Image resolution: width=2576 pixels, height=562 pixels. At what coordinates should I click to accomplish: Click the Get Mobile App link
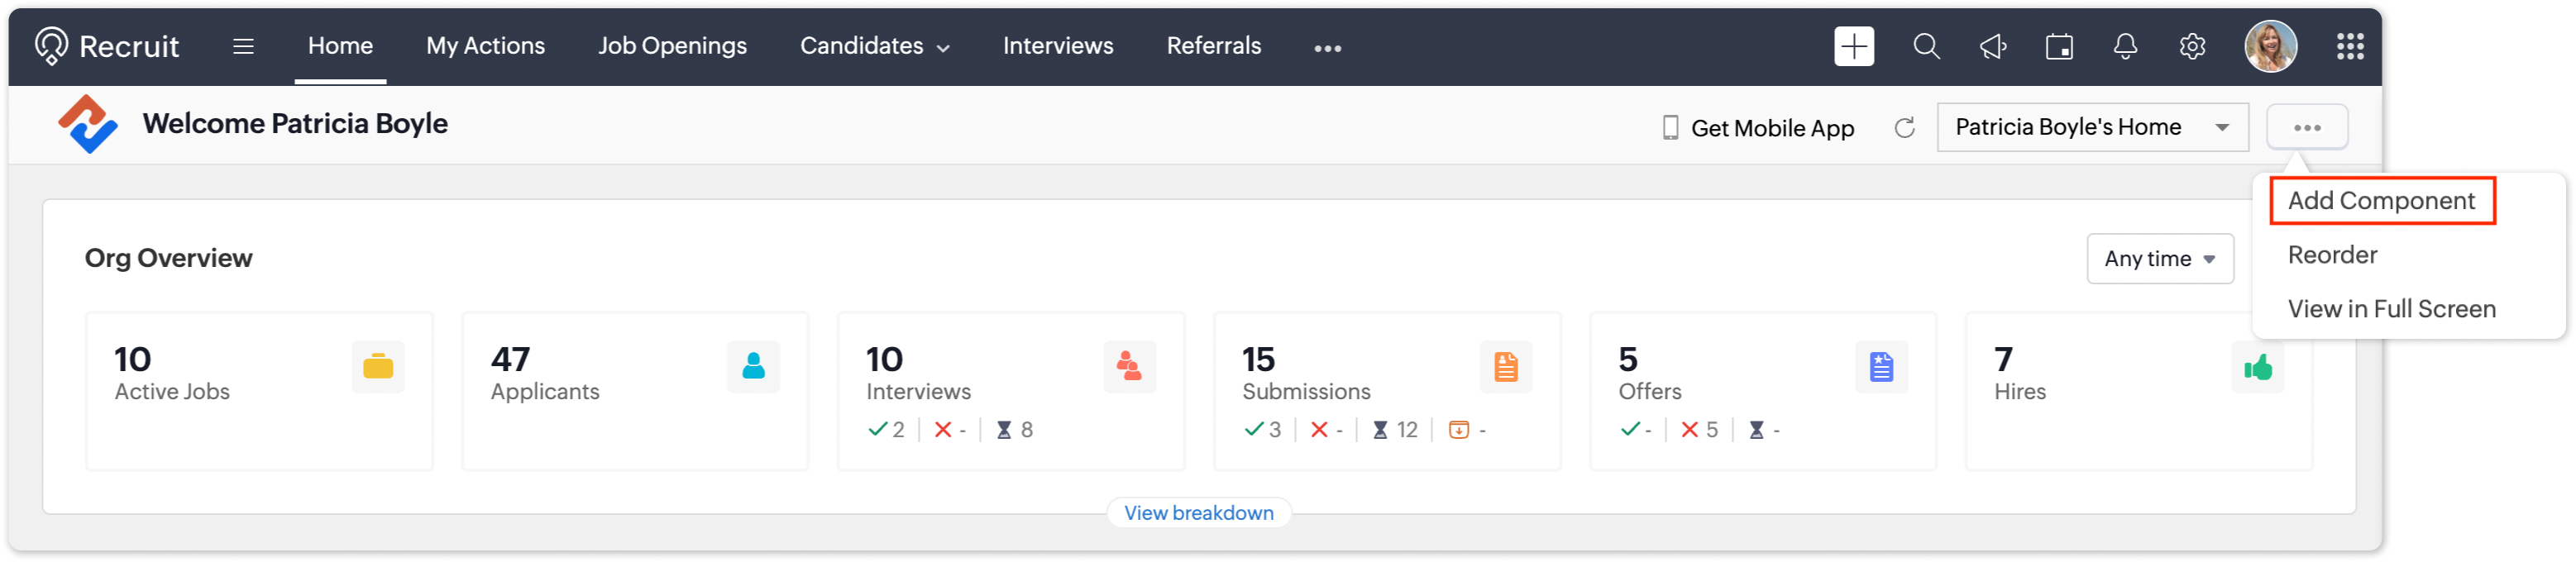point(1771,128)
